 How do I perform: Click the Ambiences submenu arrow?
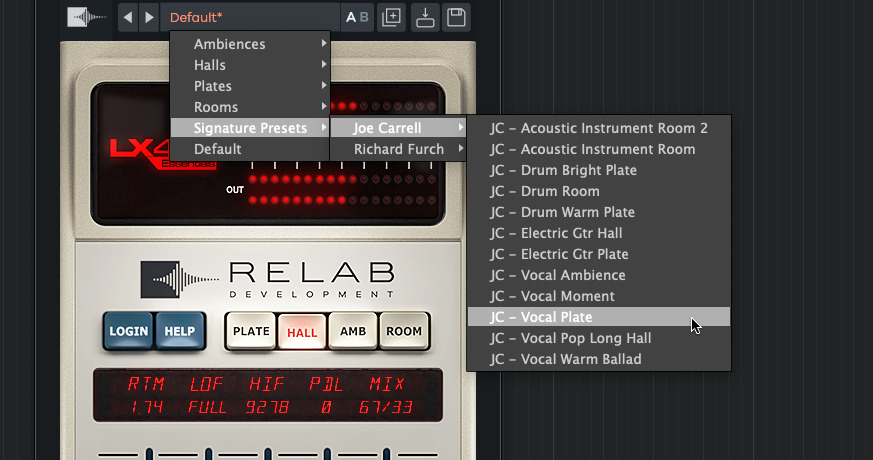click(323, 43)
